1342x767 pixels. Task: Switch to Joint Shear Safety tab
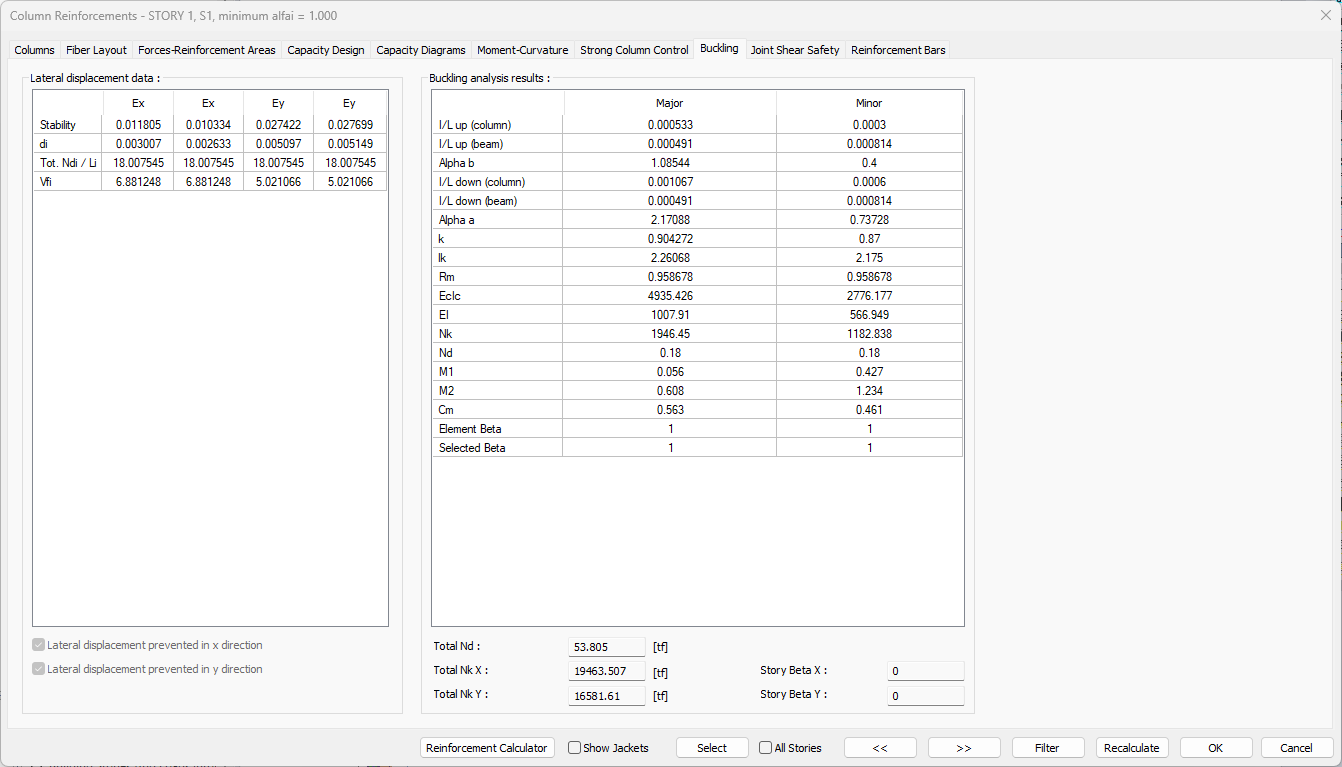[x=795, y=50]
